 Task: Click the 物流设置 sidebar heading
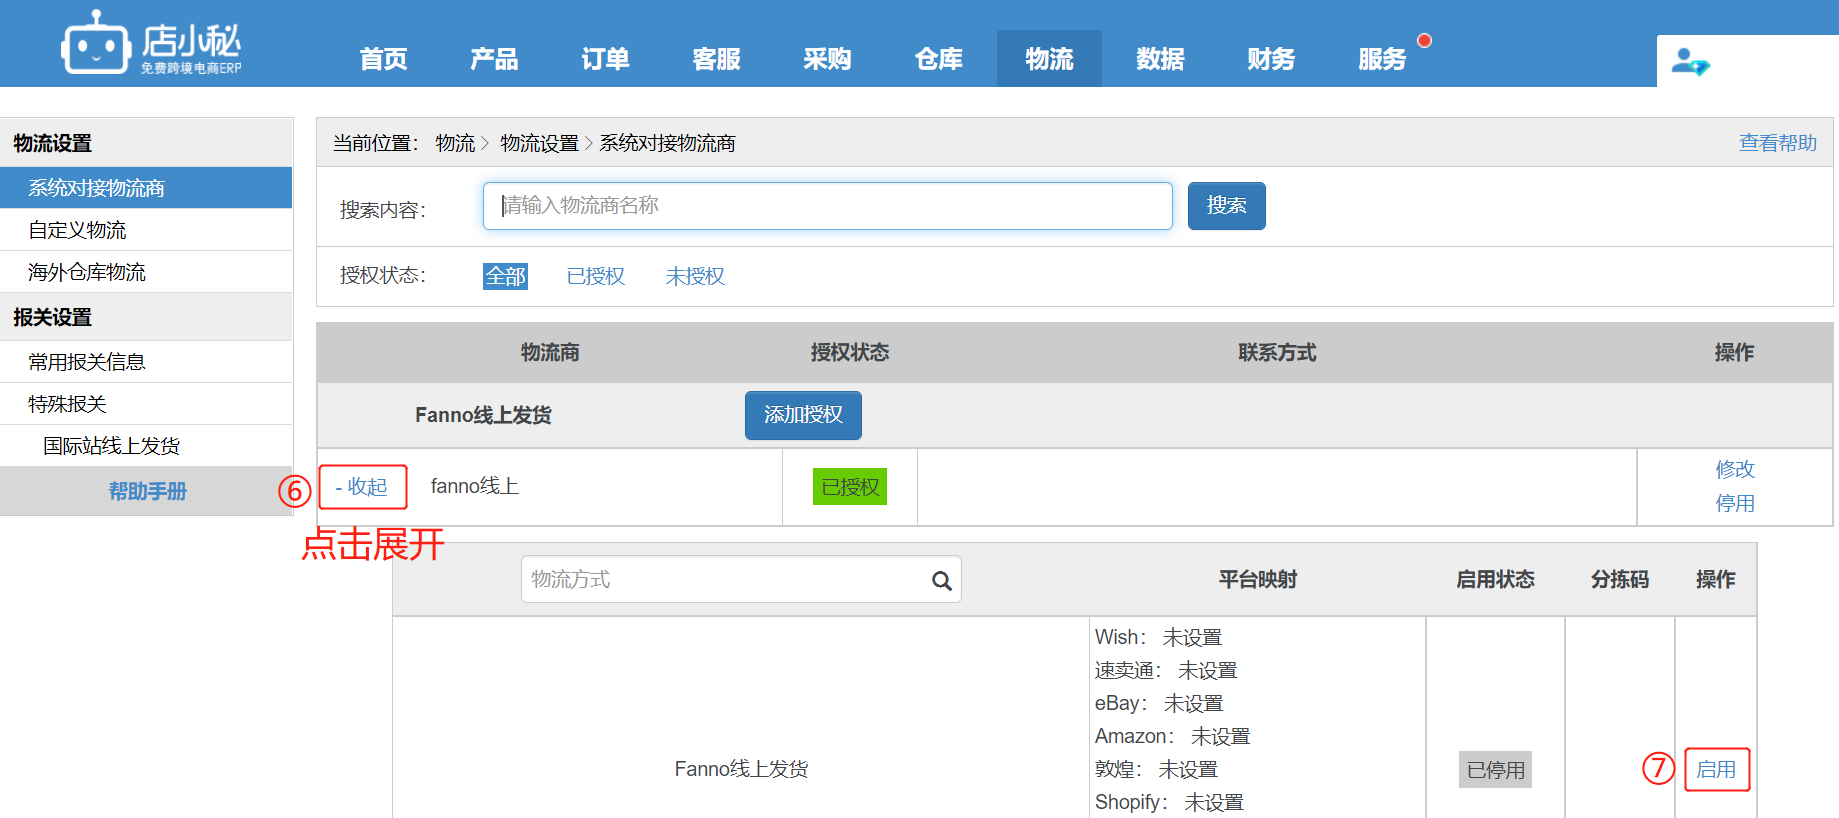[x=52, y=143]
